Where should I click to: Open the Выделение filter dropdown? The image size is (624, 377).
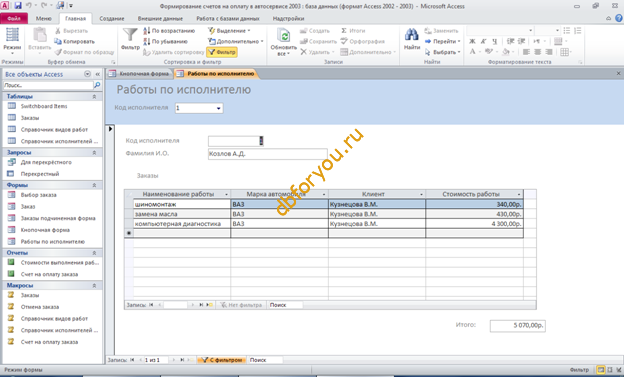pos(229,31)
